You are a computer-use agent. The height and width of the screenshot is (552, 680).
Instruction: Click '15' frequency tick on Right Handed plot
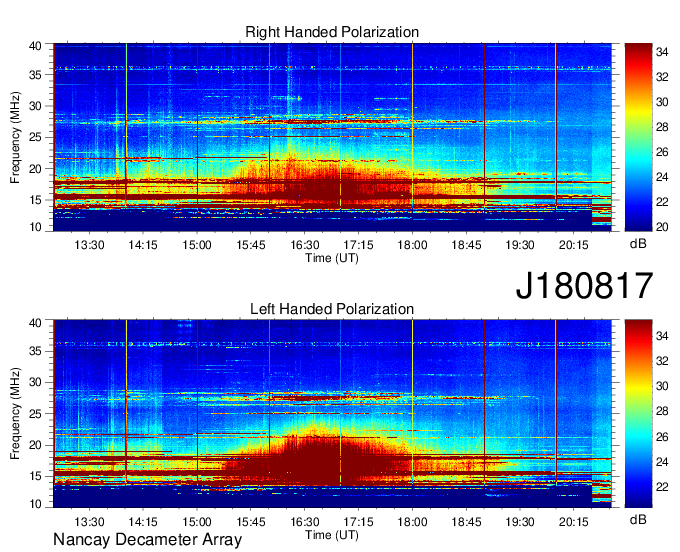point(36,200)
